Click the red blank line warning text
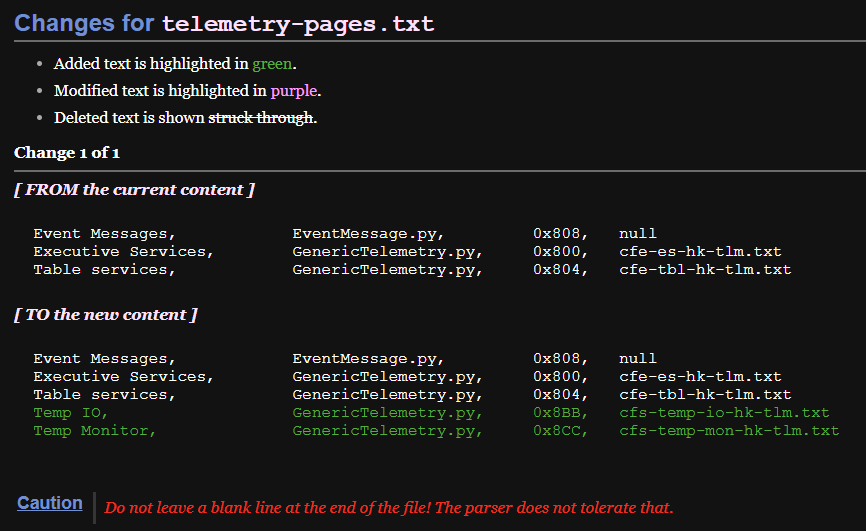This screenshot has width=866, height=531. tap(389, 508)
